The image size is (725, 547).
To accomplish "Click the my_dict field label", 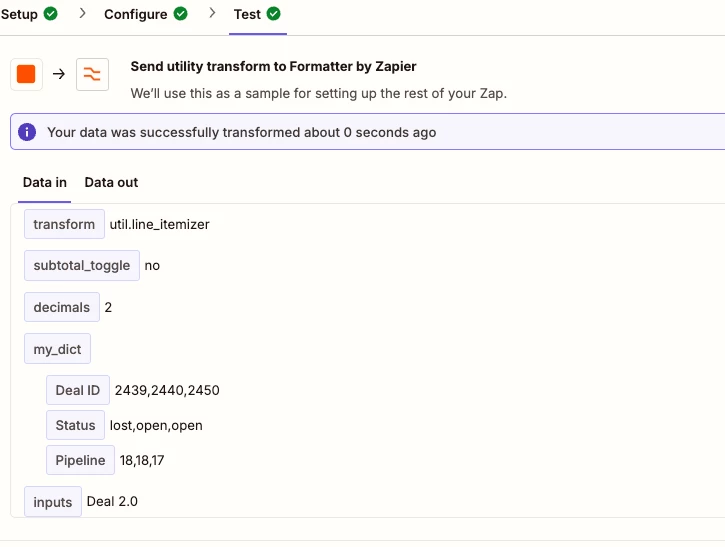I will coord(57,349).
